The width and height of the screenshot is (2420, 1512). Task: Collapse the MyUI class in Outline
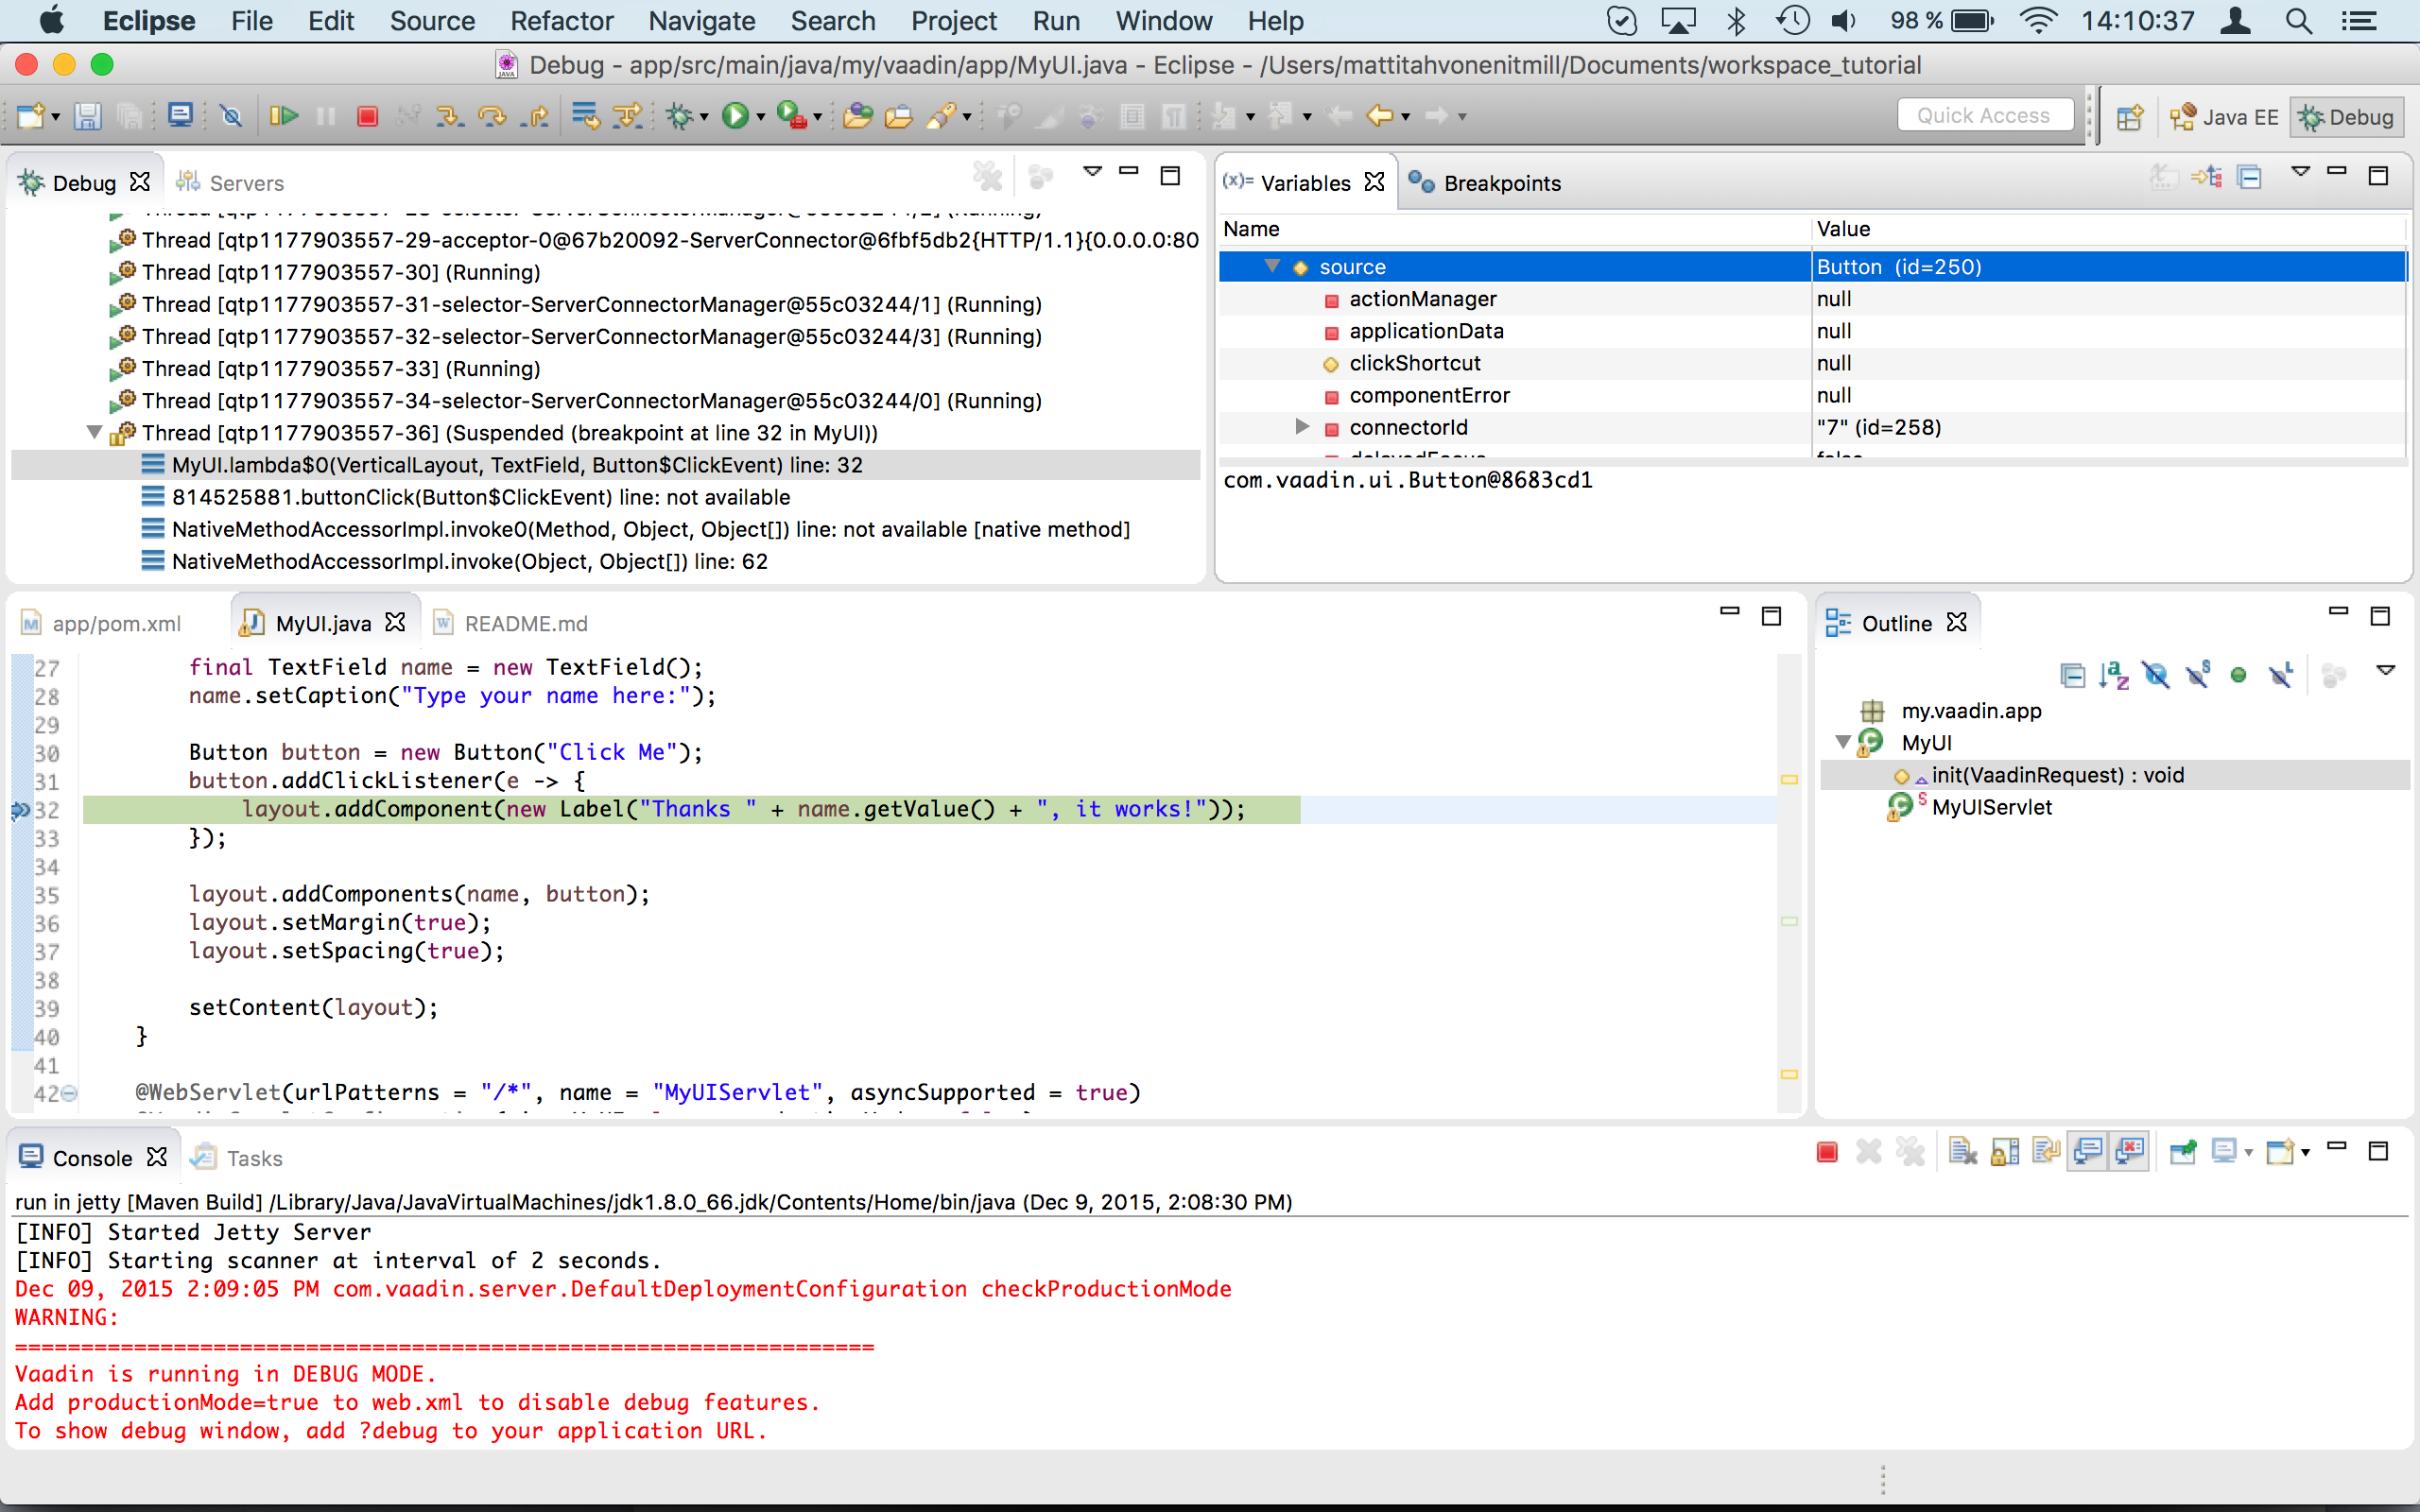(x=1842, y=742)
